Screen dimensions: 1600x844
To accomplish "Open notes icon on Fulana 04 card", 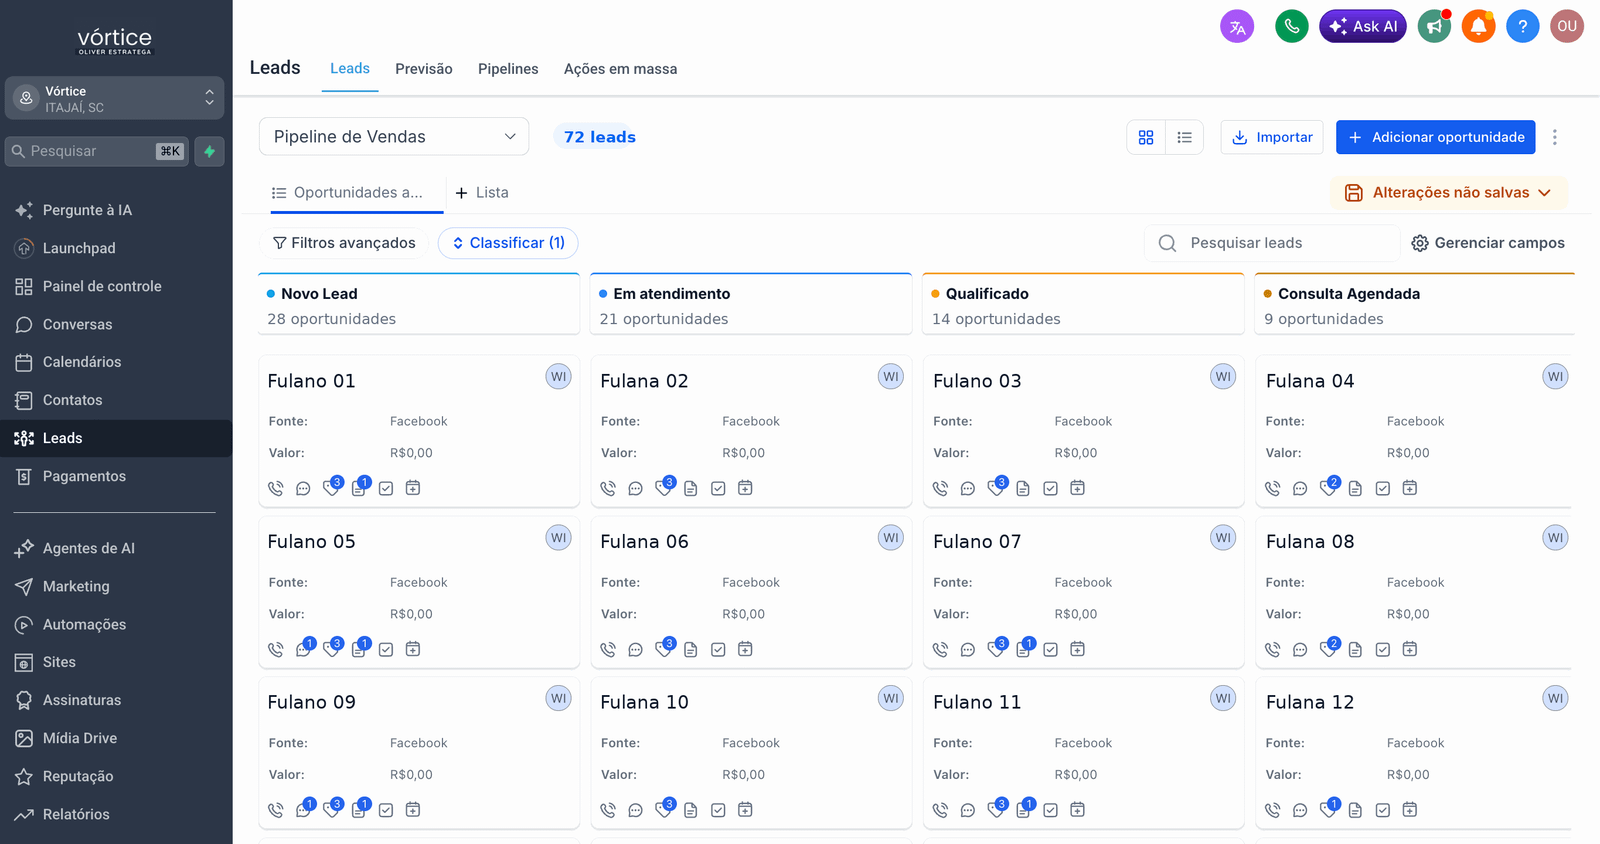I will pyautogui.click(x=1355, y=488).
